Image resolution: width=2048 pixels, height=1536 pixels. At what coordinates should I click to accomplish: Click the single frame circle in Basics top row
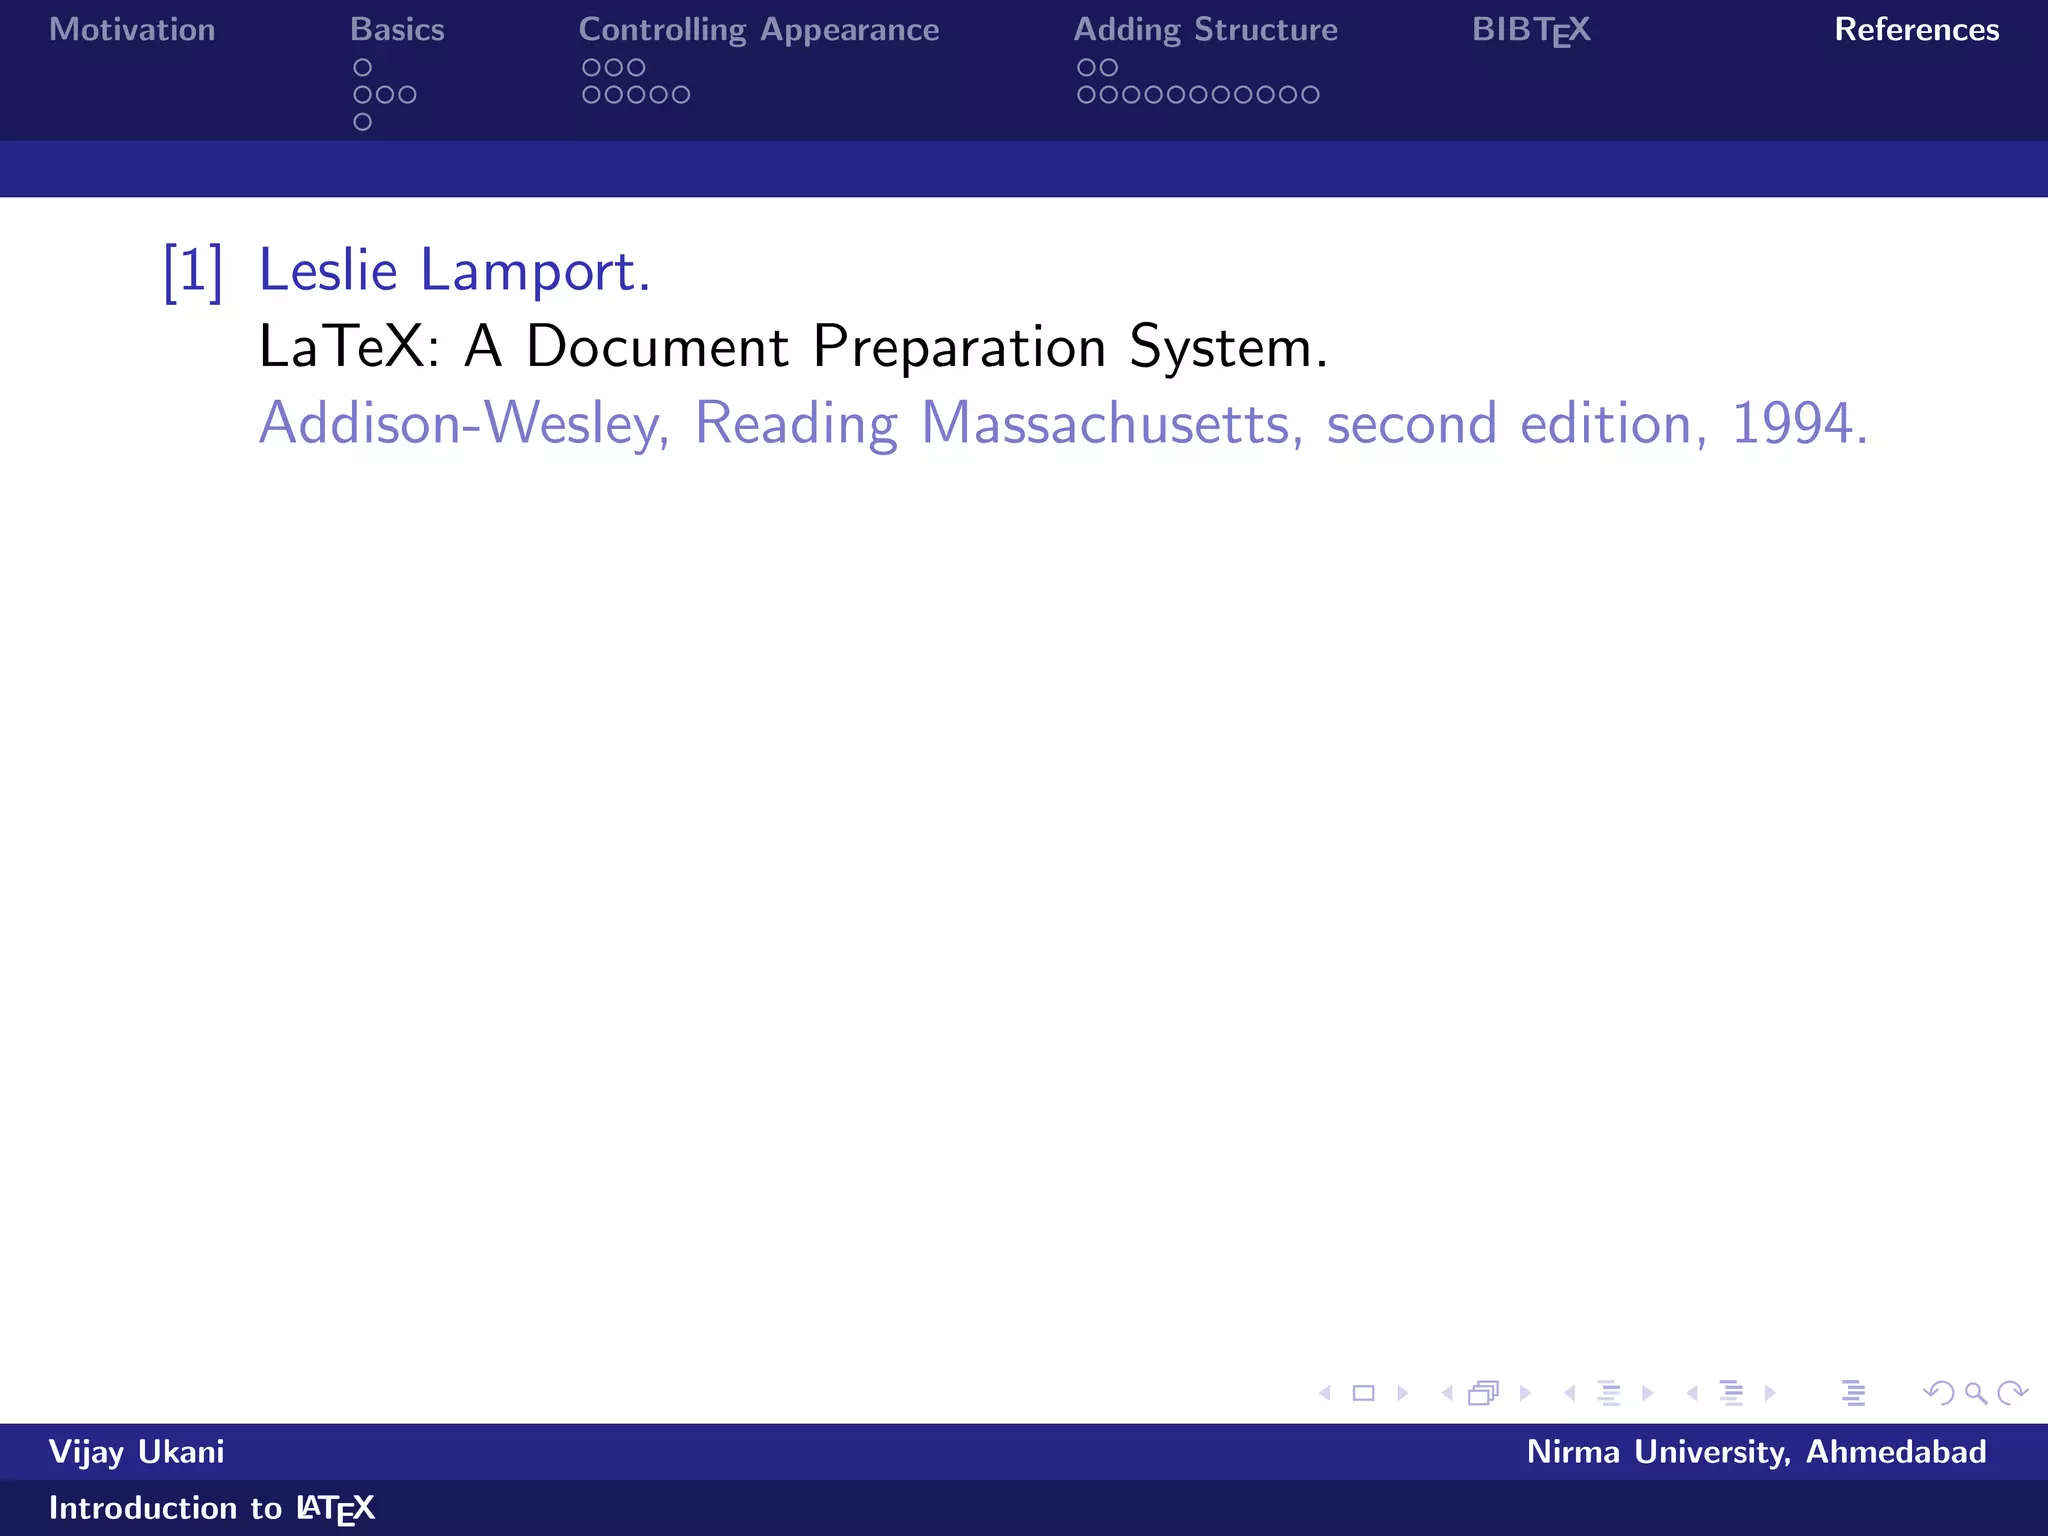tap(363, 68)
